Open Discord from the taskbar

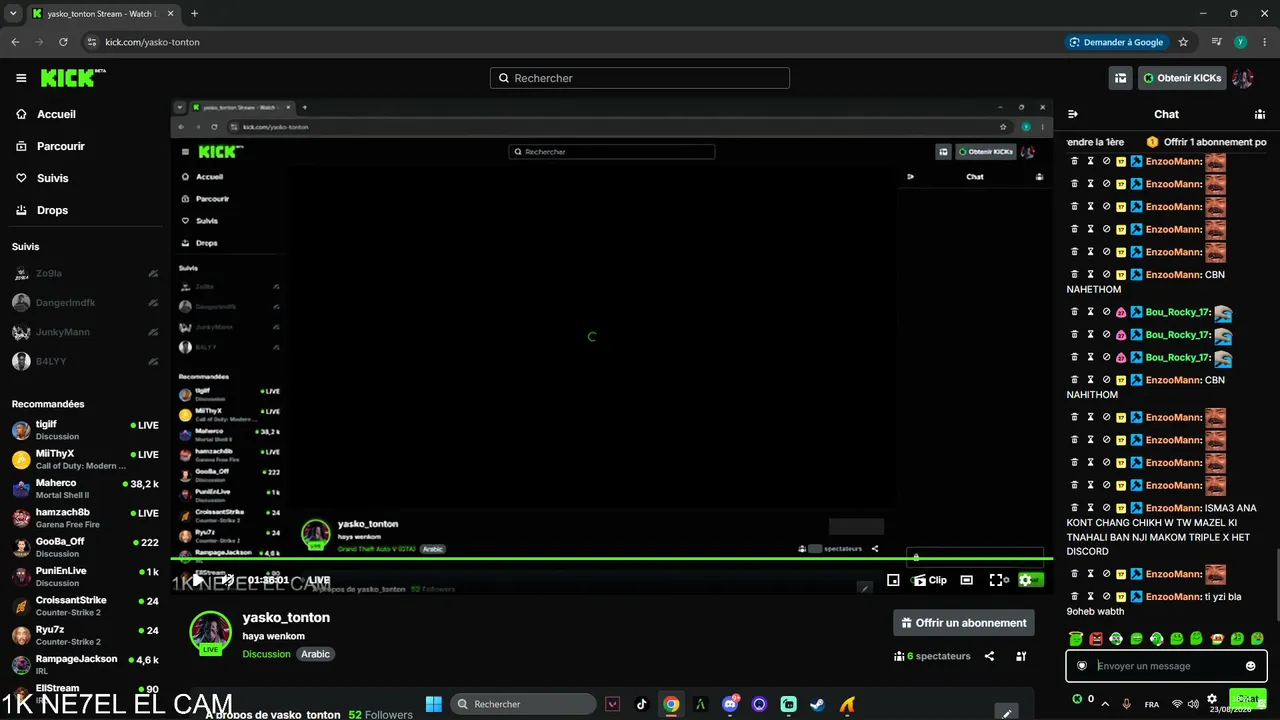click(730, 704)
